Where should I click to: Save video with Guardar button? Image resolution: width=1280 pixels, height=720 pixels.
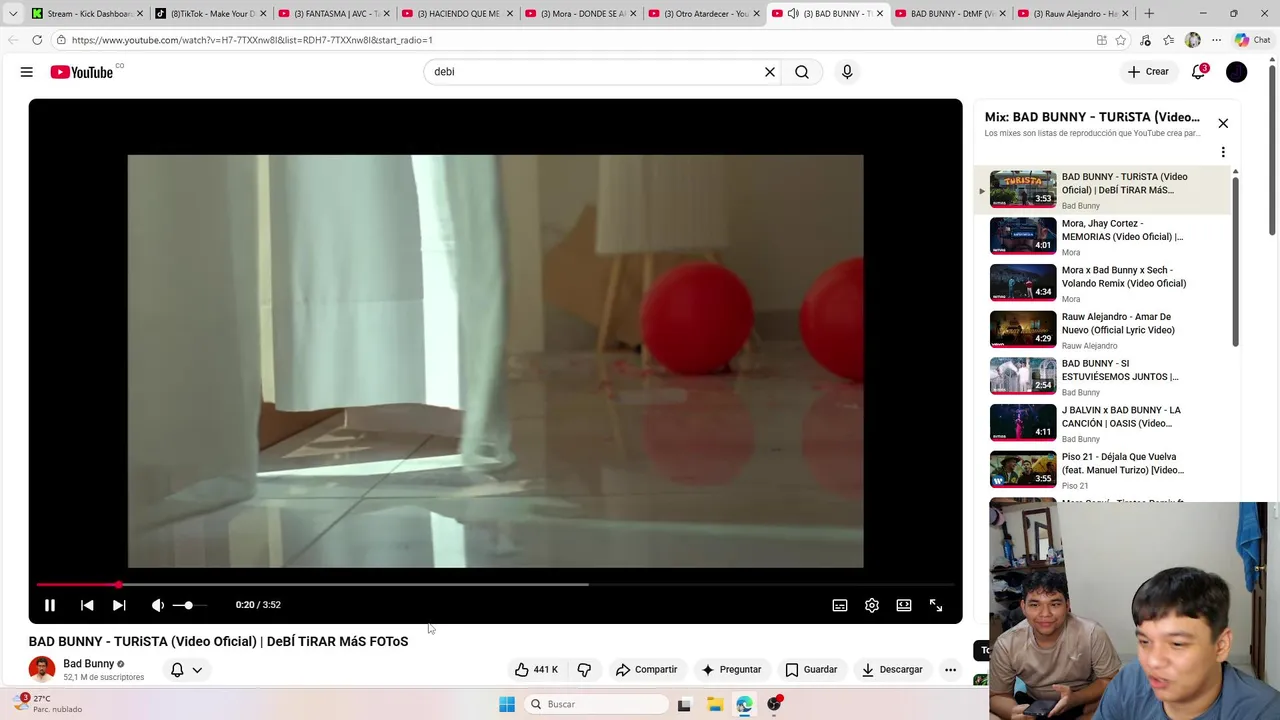click(x=811, y=670)
